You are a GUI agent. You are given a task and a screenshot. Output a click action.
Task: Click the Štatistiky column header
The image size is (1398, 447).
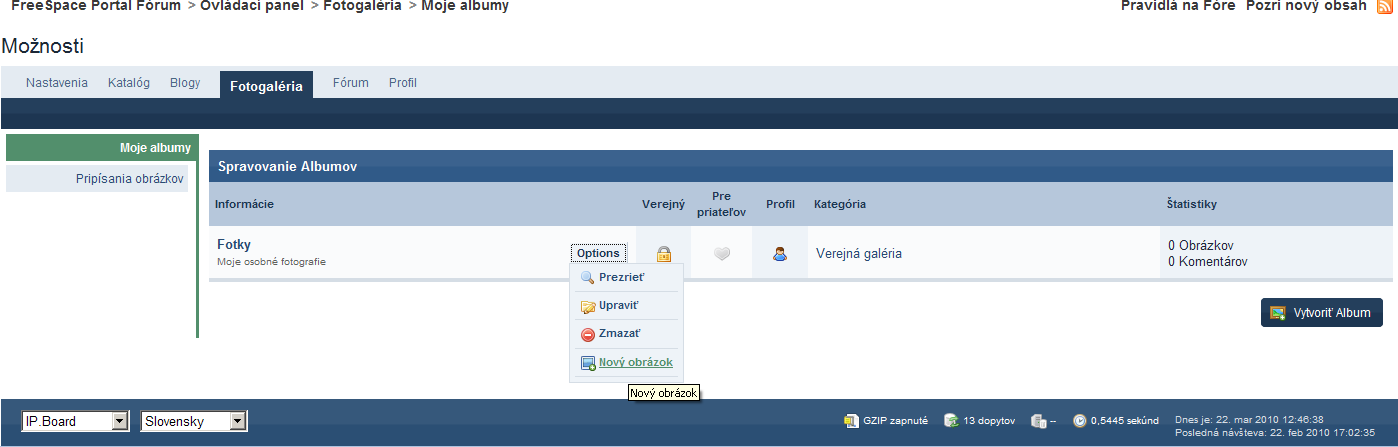point(1192,204)
